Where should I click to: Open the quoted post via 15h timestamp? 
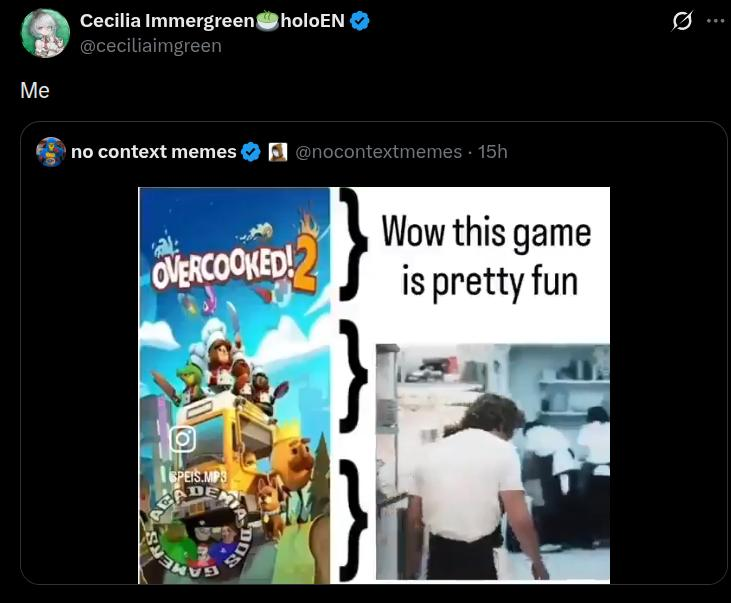click(493, 152)
